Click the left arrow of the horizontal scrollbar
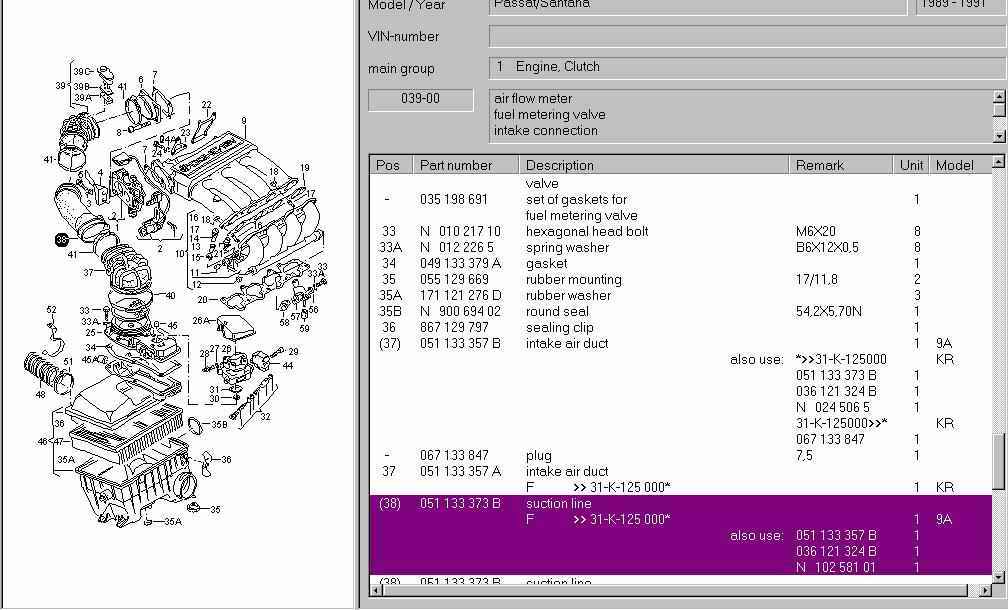The image size is (1008, 610). [377, 590]
